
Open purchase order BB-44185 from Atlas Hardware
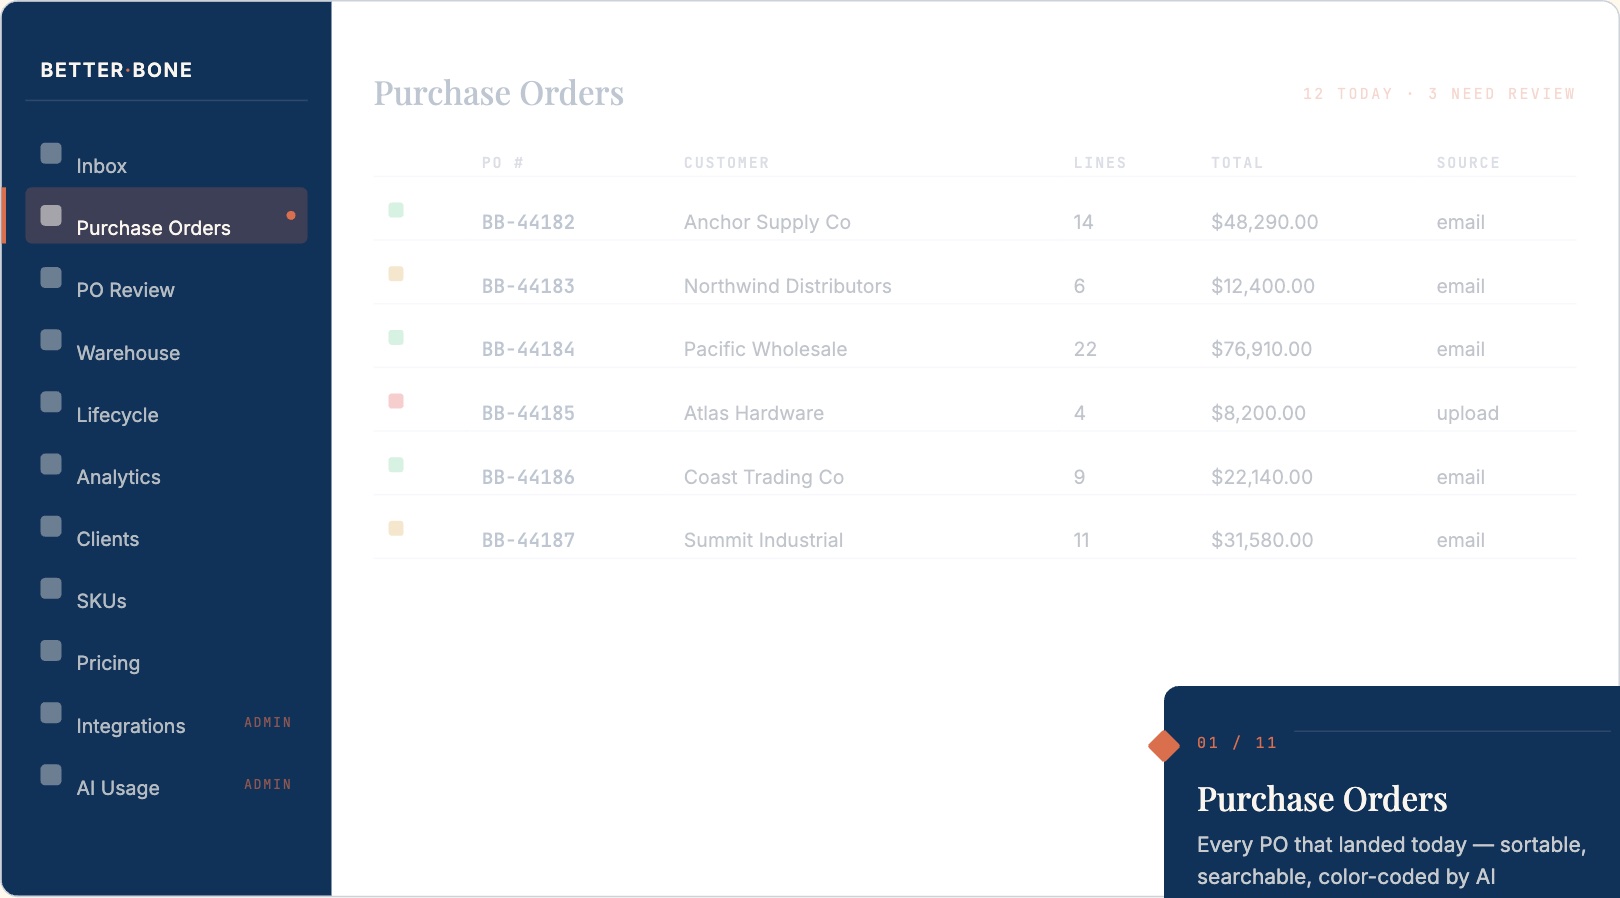click(528, 413)
